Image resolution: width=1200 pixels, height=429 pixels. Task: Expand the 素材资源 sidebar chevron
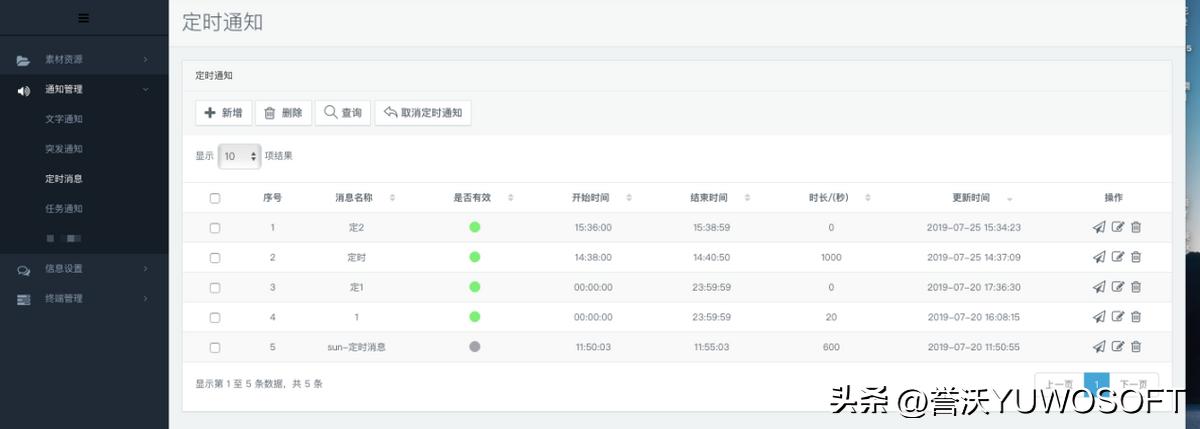click(145, 60)
